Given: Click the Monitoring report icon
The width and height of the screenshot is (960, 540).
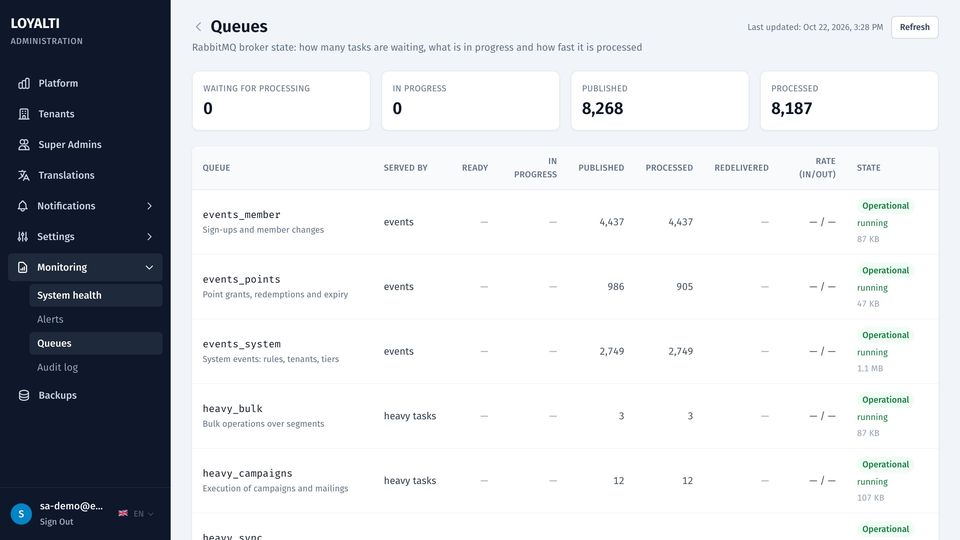Looking at the screenshot, I should [23, 267].
